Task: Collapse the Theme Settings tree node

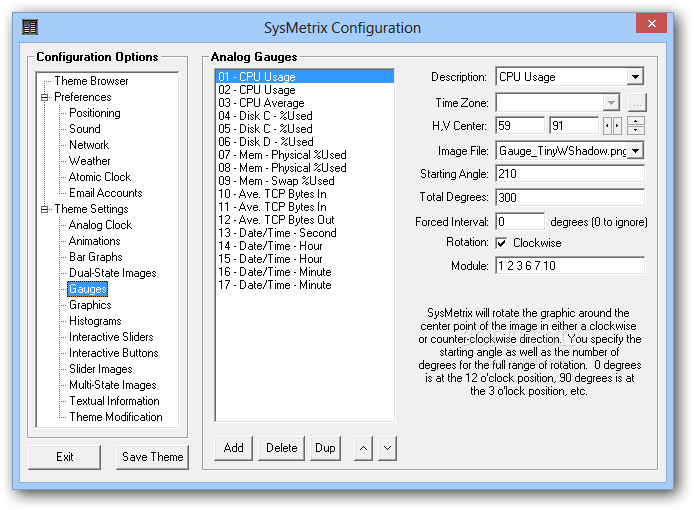Action: (45, 209)
